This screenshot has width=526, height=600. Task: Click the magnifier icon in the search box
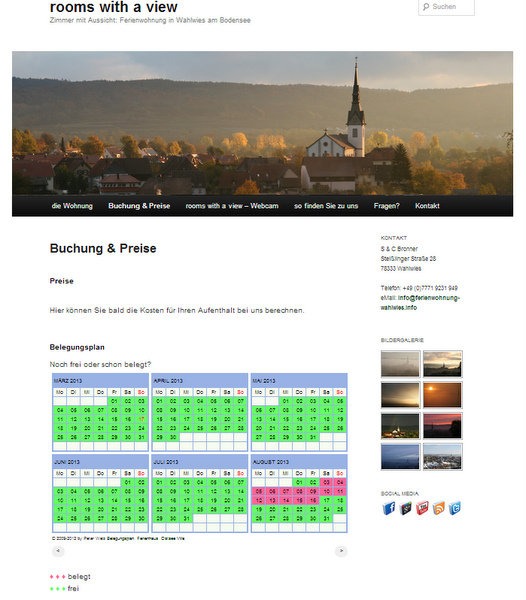point(426,7)
